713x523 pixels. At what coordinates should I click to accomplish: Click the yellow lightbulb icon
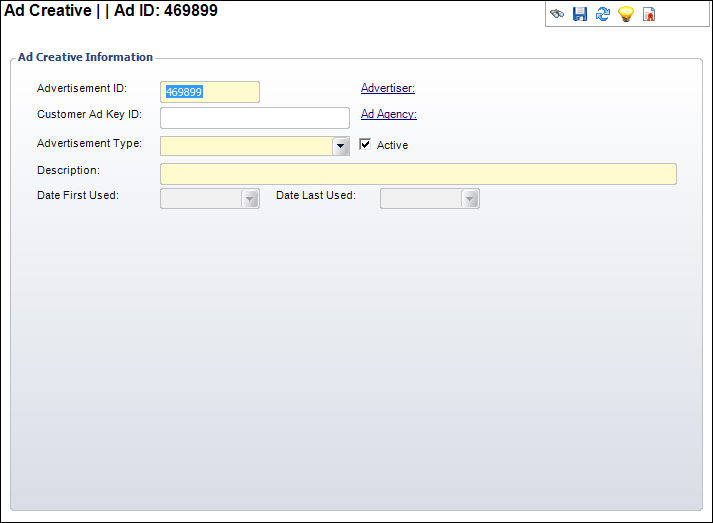(x=626, y=15)
